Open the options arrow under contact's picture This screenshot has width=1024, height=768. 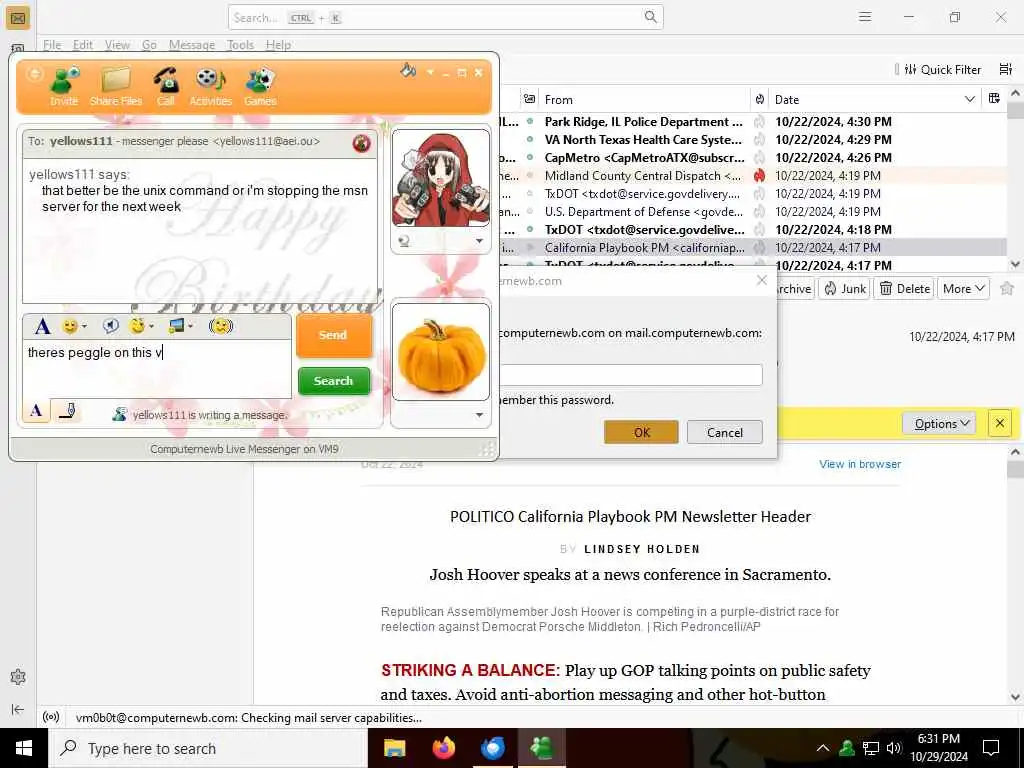(x=479, y=241)
